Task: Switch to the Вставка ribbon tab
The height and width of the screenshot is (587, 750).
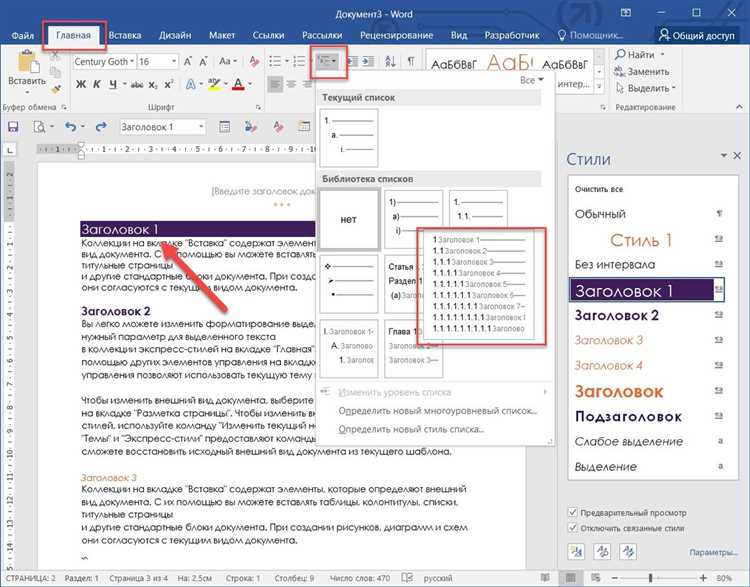Action: pos(125,35)
